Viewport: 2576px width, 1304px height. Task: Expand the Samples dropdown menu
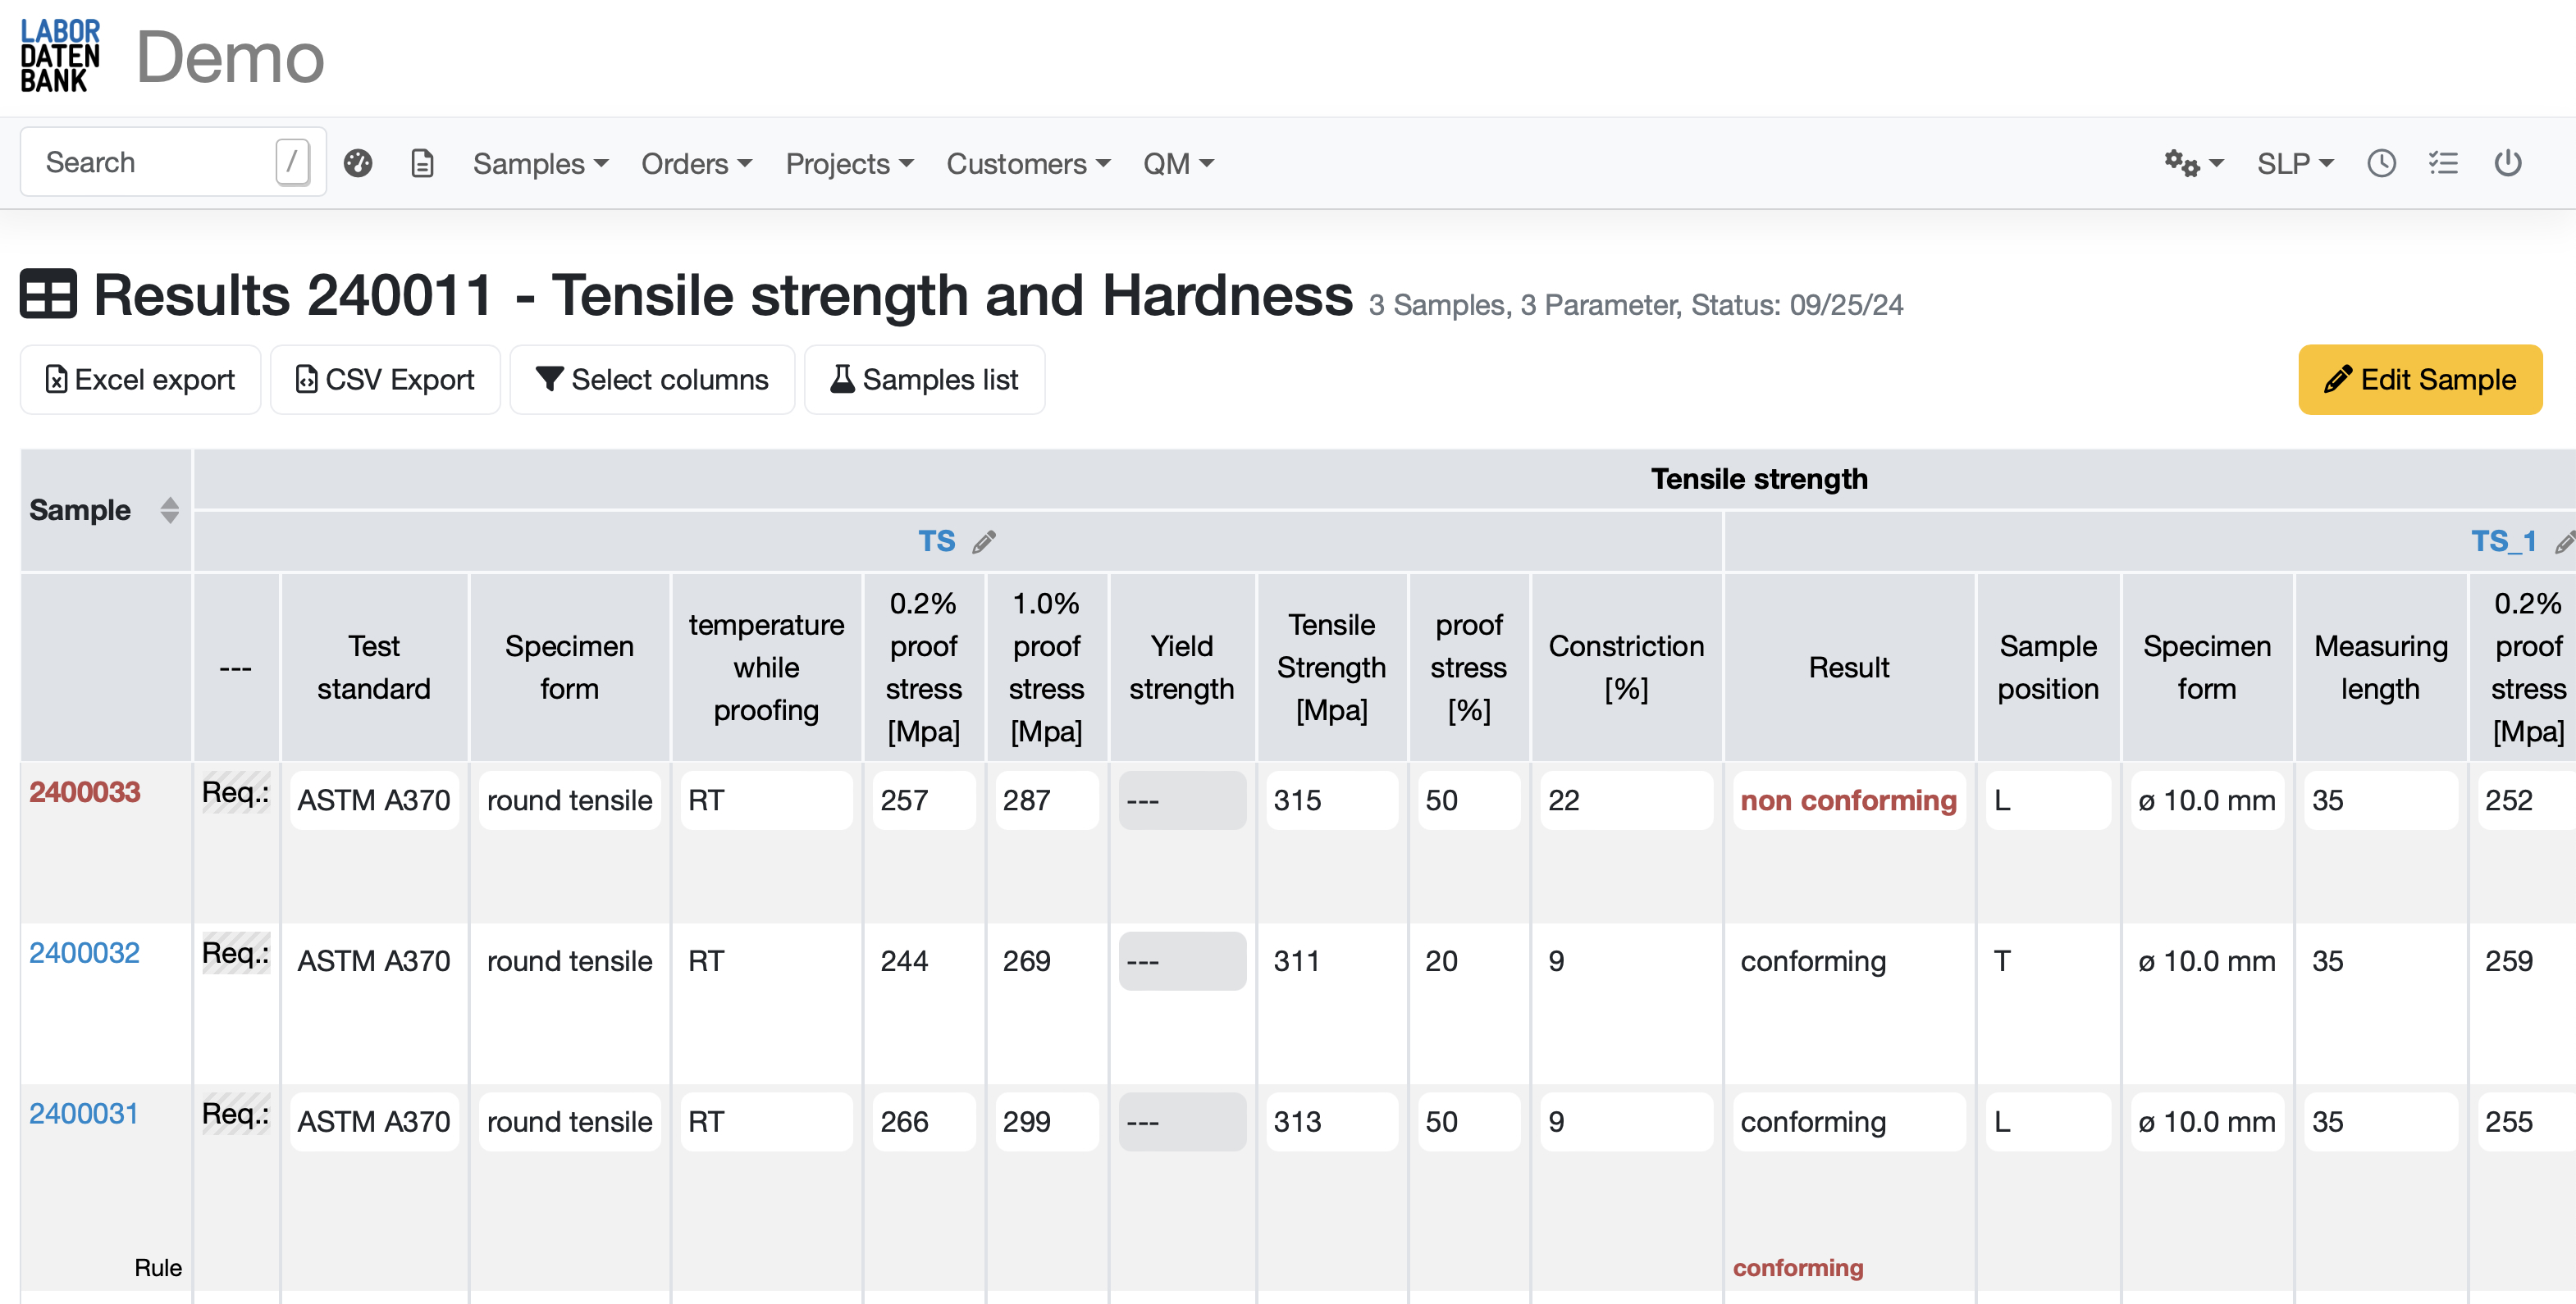click(x=540, y=163)
